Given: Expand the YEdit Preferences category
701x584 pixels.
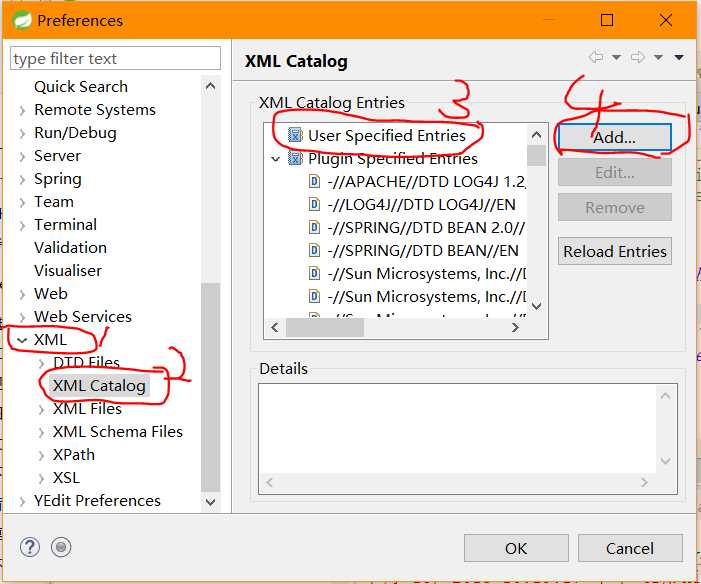Looking at the screenshot, I should click(x=22, y=501).
